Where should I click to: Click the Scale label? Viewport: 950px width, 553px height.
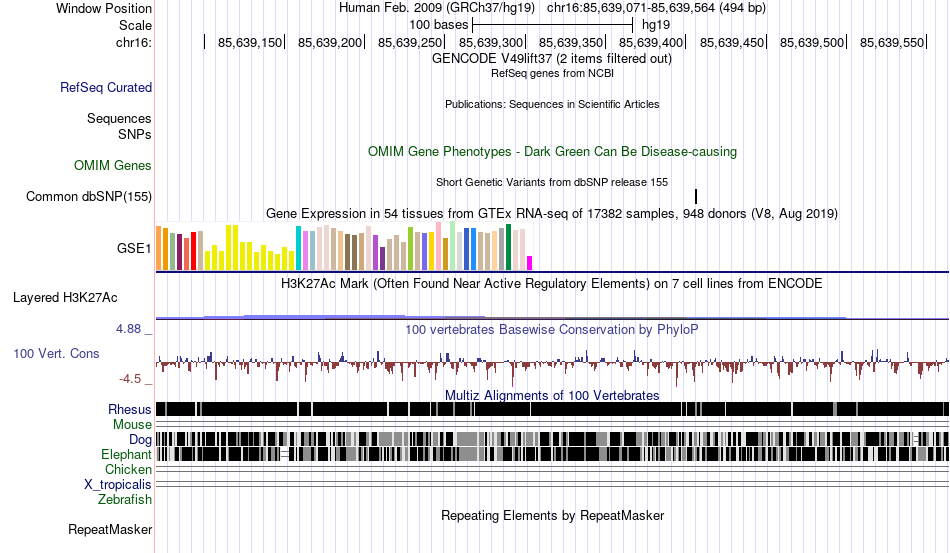[x=135, y=25]
